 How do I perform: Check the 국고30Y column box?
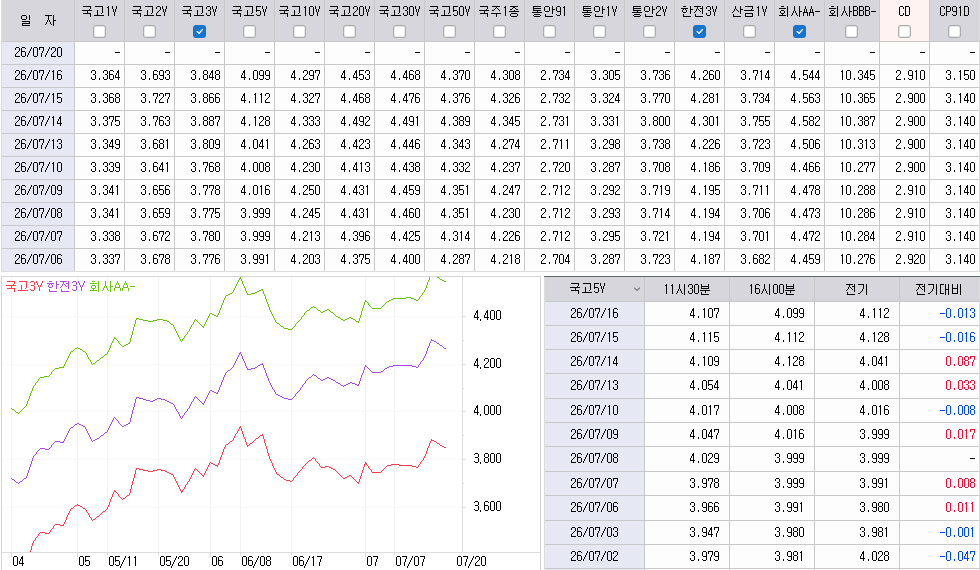(x=399, y=31)
